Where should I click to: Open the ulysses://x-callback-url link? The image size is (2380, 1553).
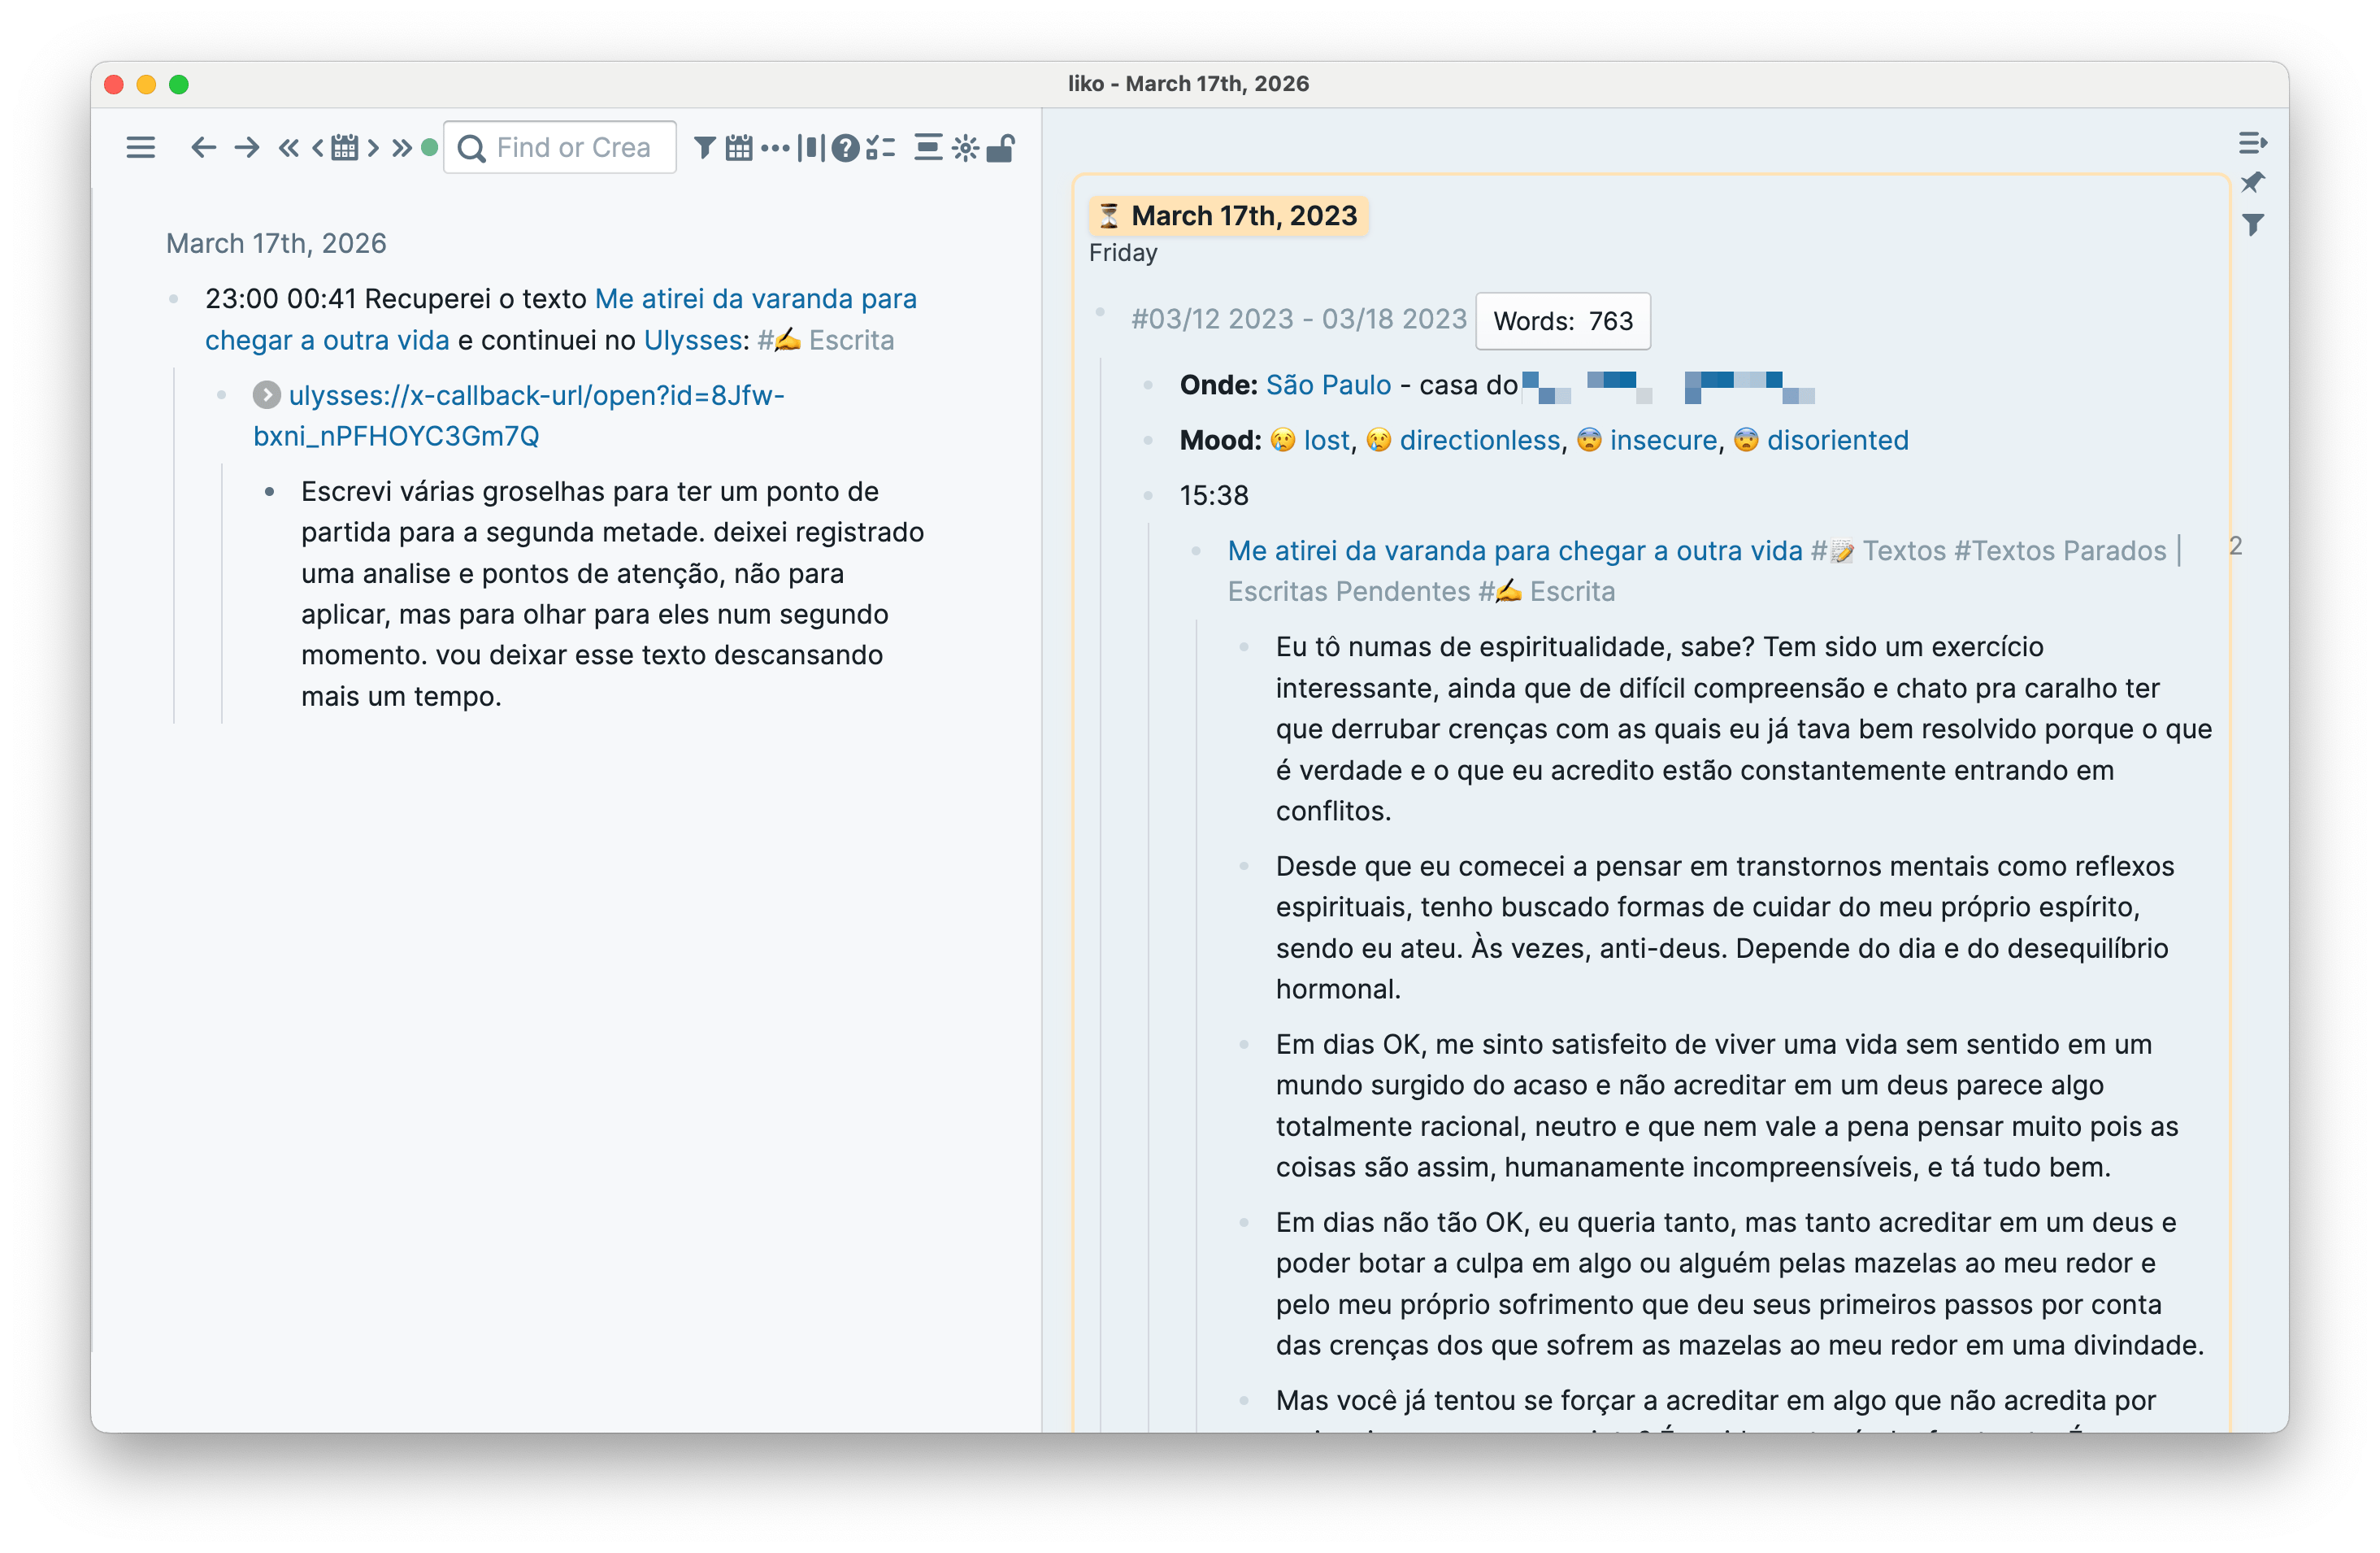pos(519,415)
